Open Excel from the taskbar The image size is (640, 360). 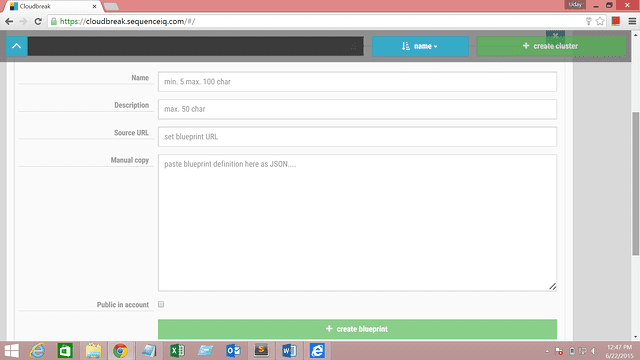click(177, 351)
